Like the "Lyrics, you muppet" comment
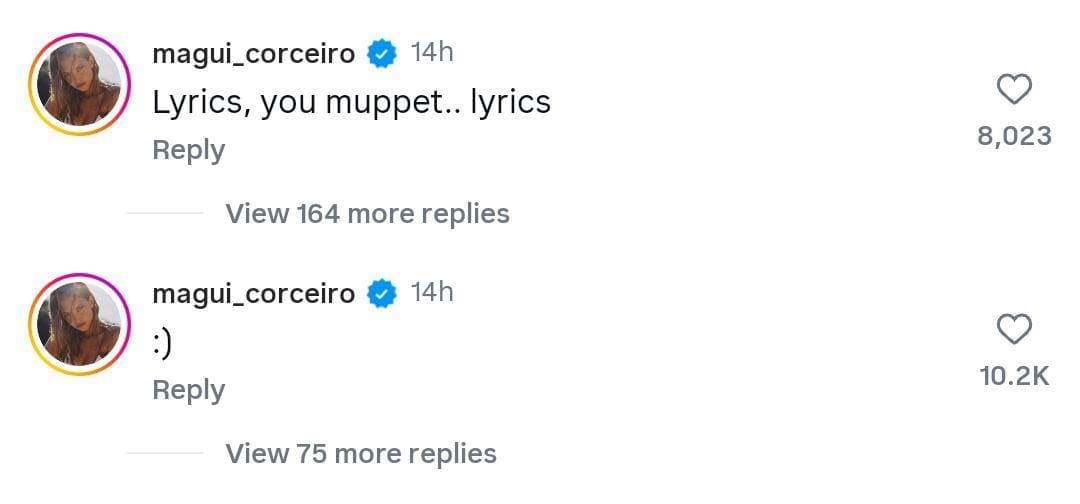 click(x=1014, y=91)
